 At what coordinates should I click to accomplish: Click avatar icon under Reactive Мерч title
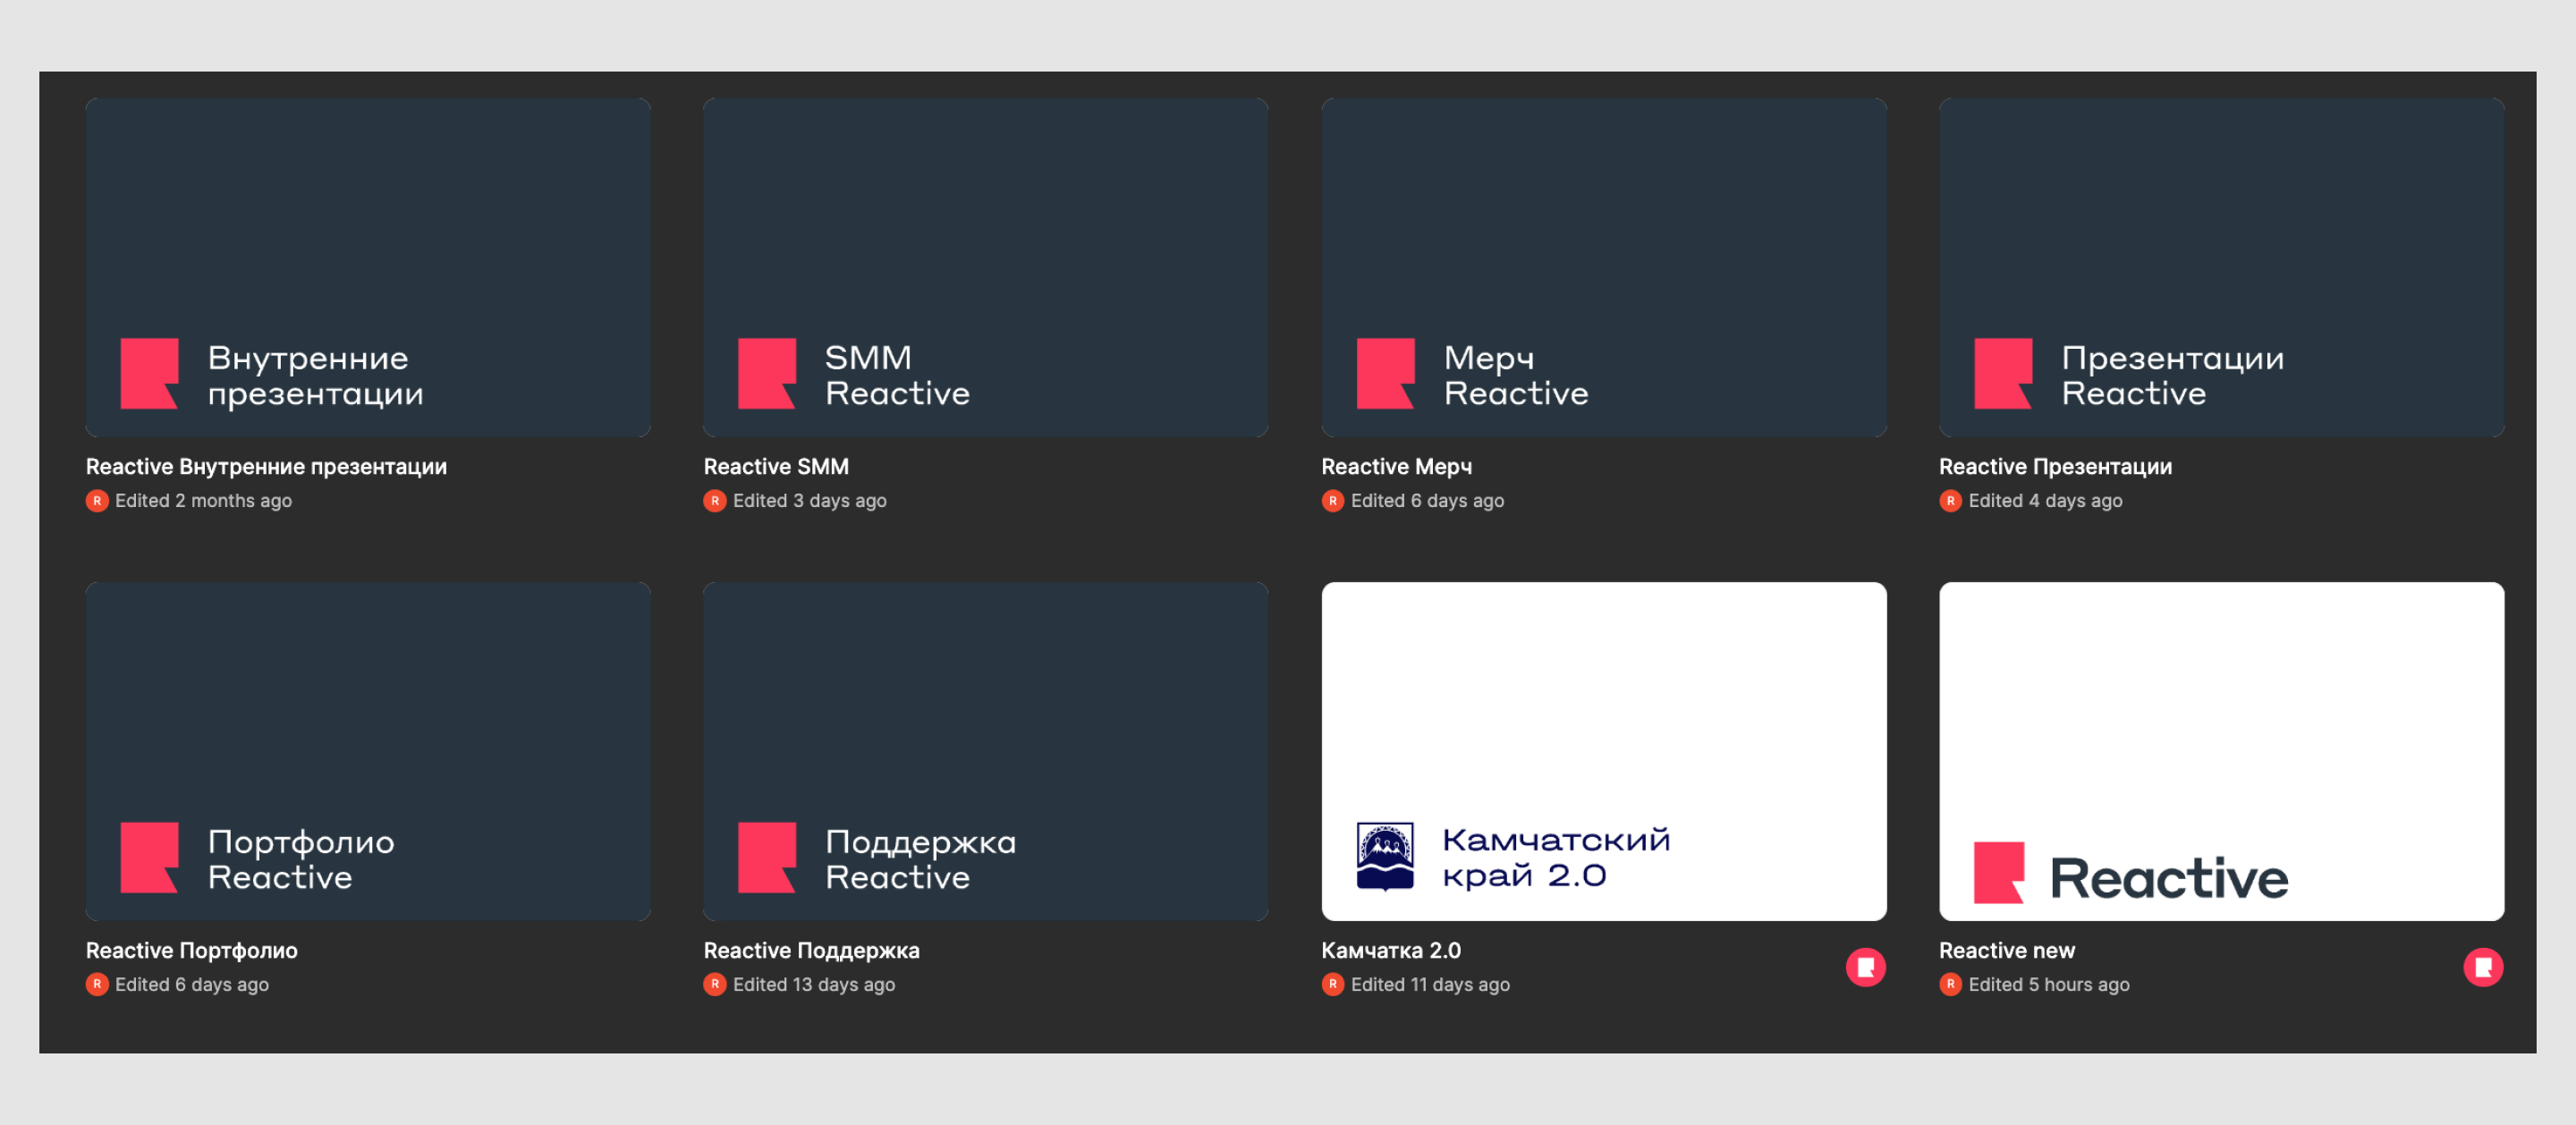[1332, 501]
